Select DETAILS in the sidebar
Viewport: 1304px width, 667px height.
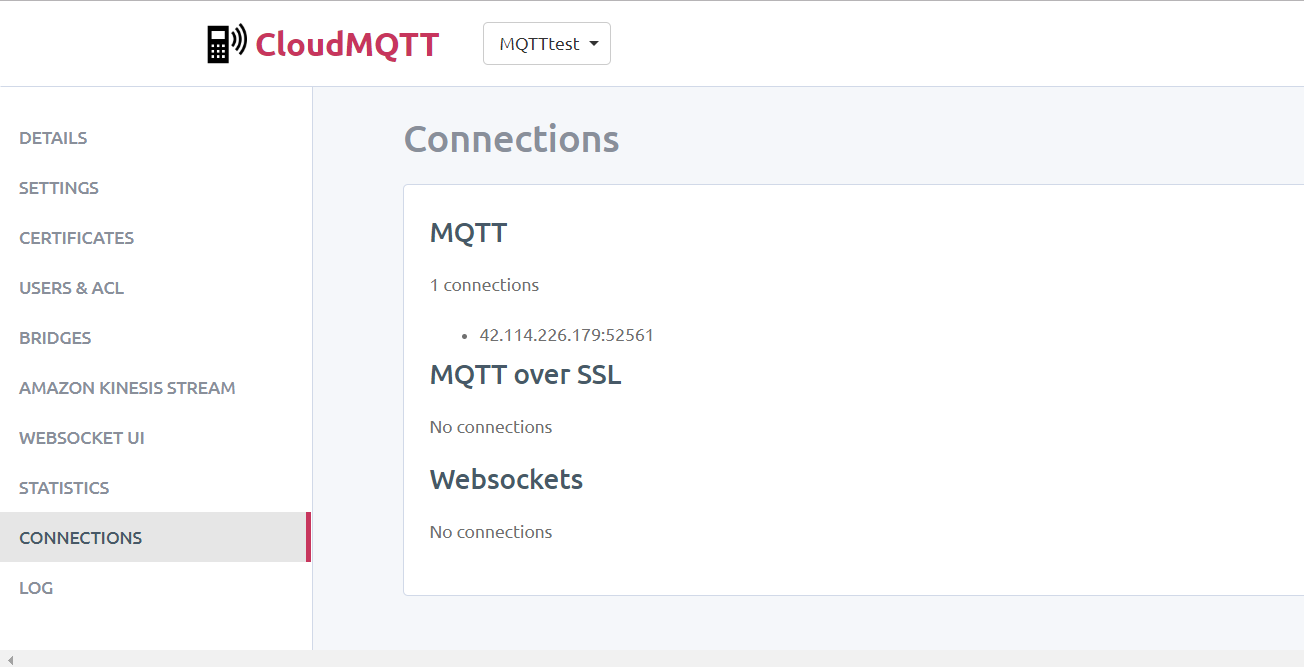pos(53,137)
